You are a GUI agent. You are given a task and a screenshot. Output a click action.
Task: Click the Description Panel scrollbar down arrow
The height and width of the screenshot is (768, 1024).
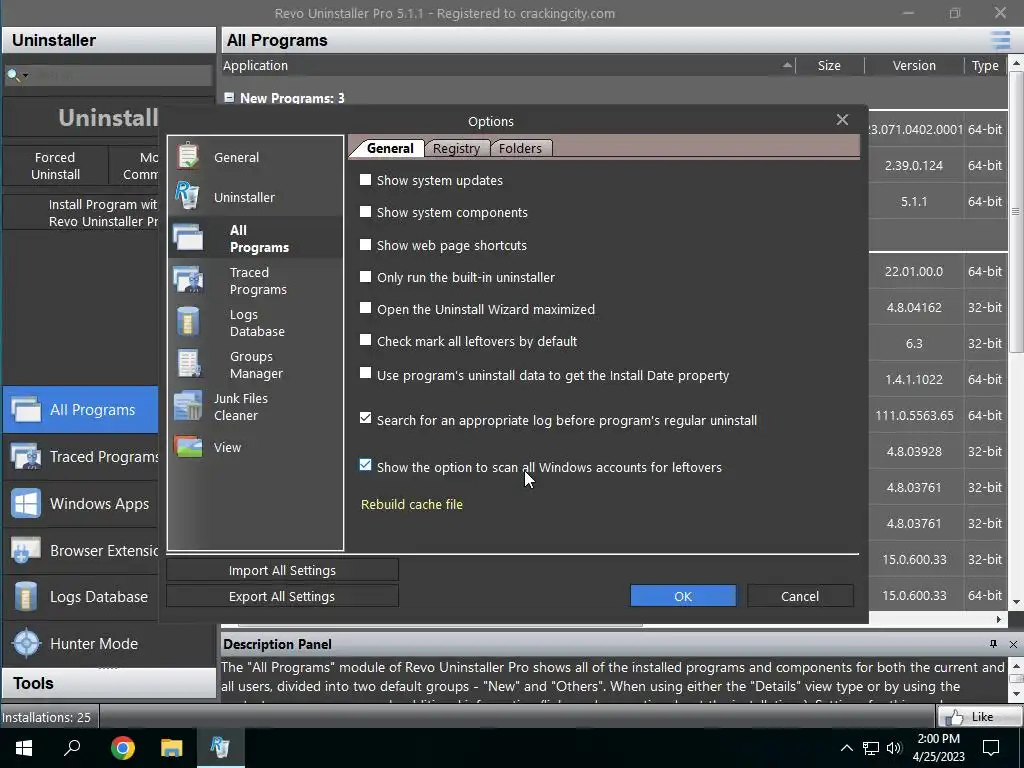1016,694
